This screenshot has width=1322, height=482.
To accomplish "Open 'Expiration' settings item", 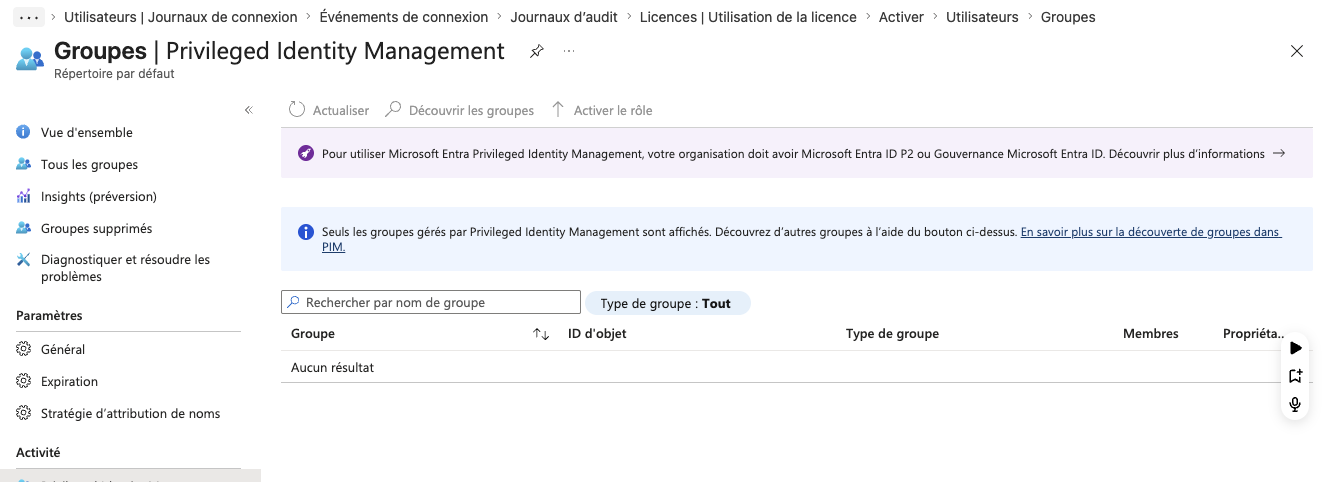I will tap(69, 381).
